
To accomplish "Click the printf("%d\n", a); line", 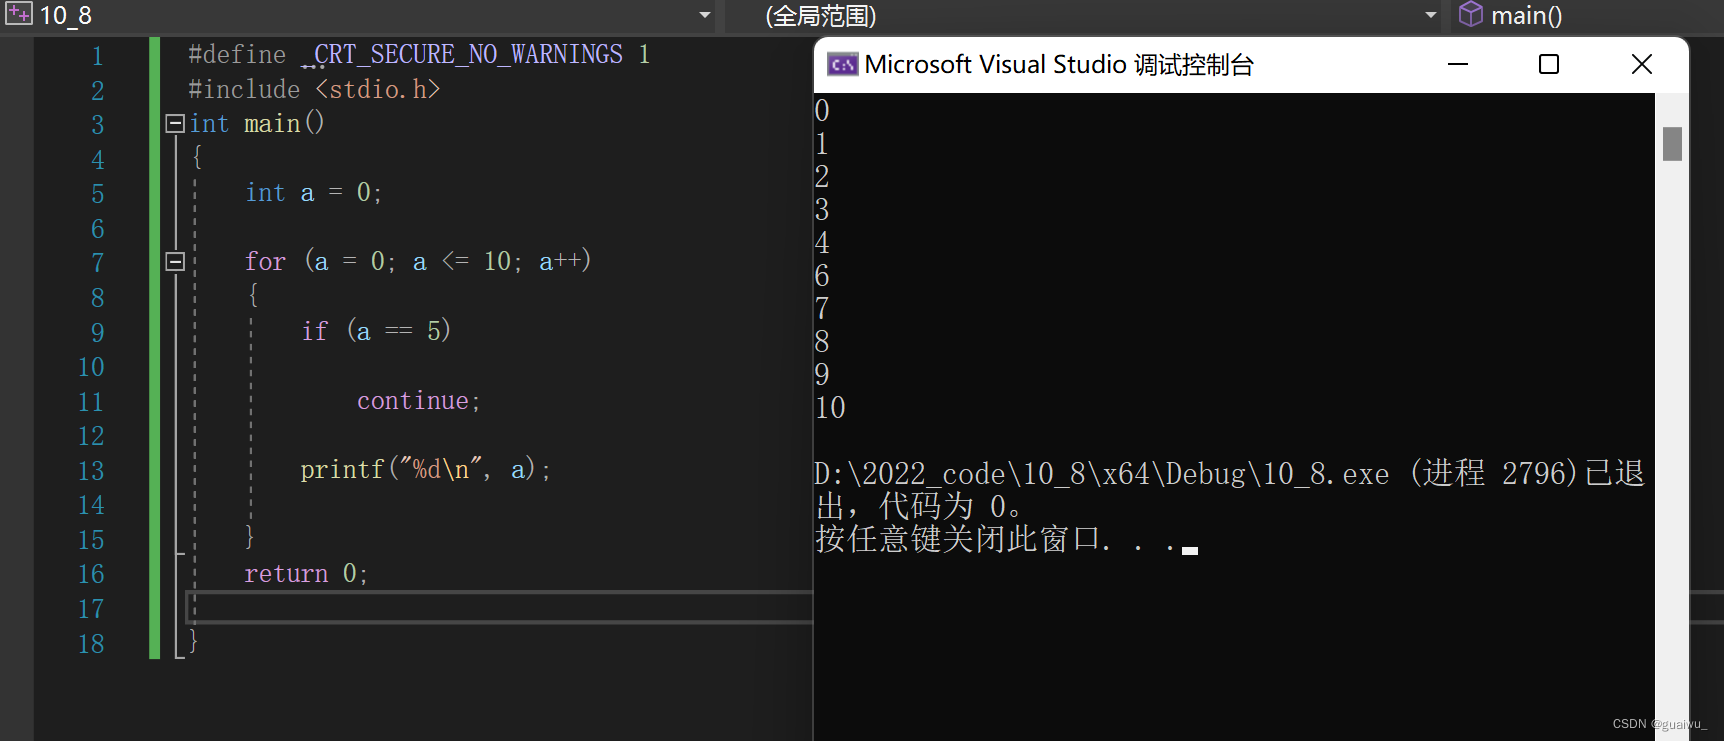I will [x=426, y=469].
